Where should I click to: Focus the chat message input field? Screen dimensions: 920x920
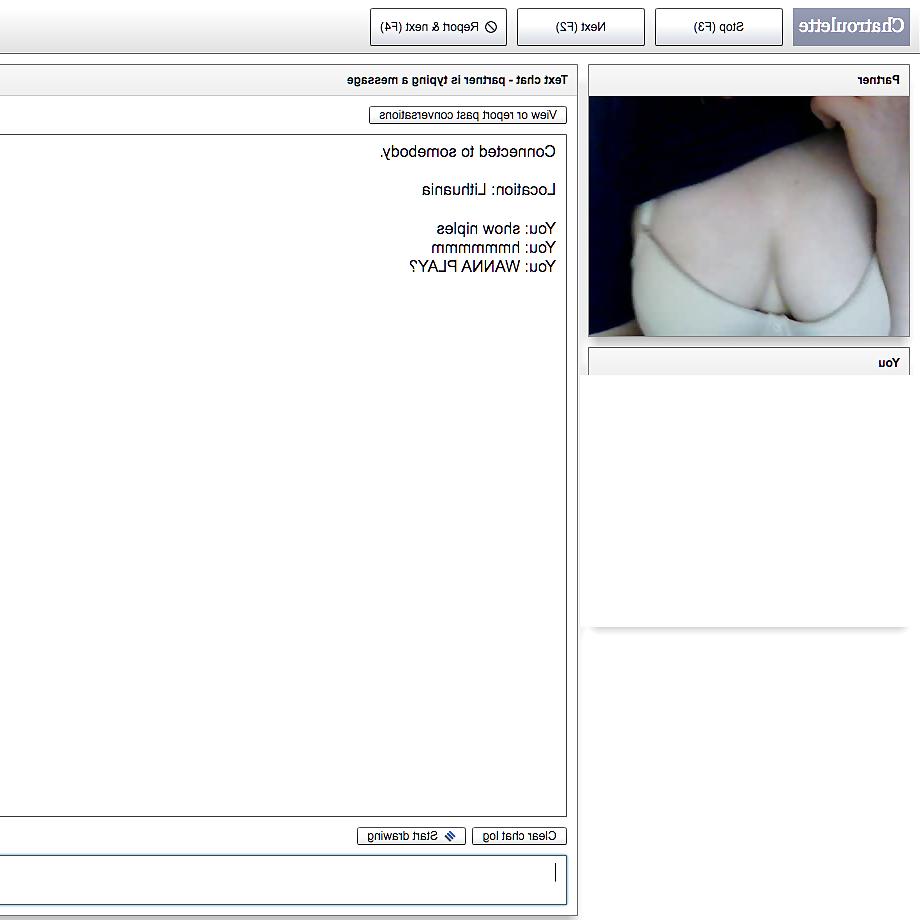[283, 880]
